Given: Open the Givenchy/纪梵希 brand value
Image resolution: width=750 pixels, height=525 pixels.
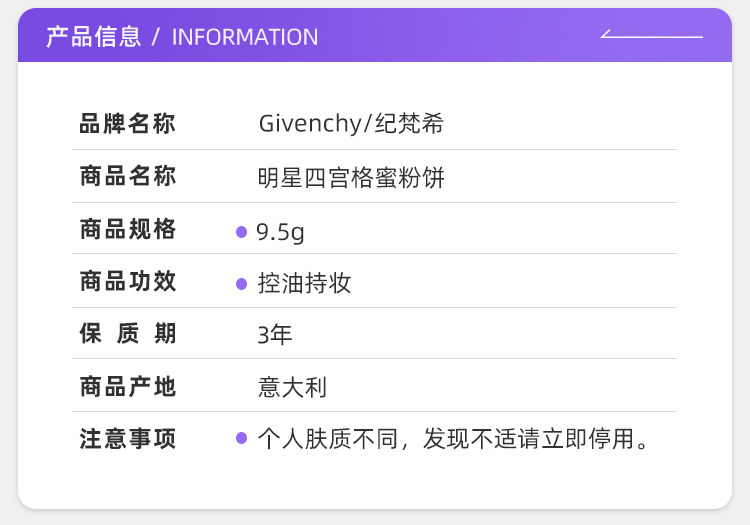Looking at the screenshot, I should coord(351,124).
